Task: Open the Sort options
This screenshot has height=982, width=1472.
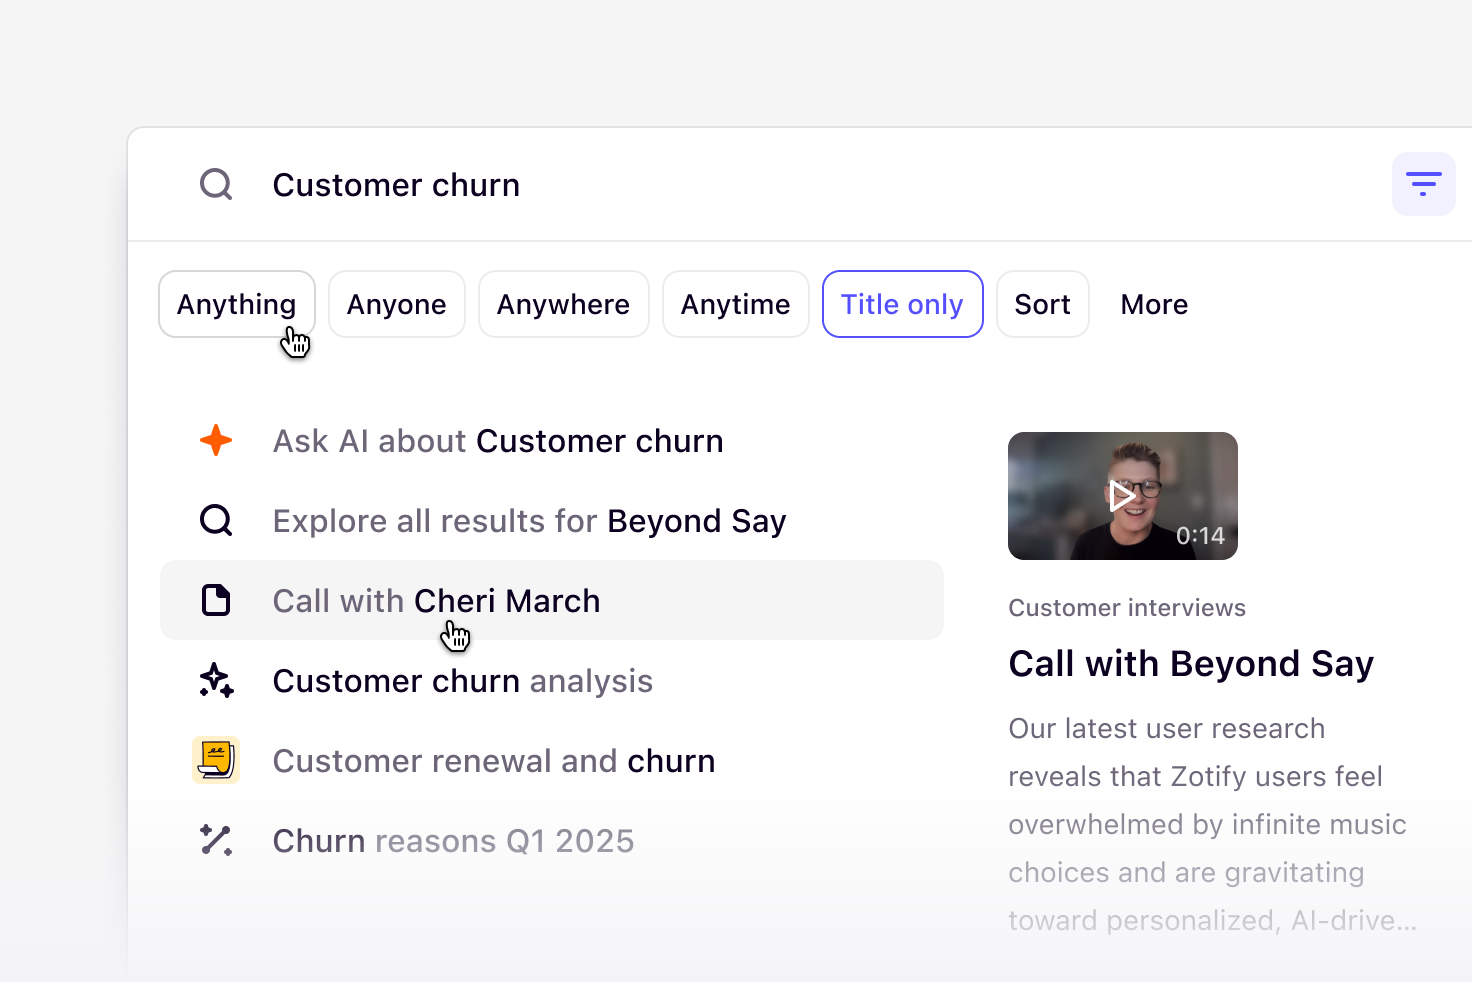Action: click(x=1042, y=304)
